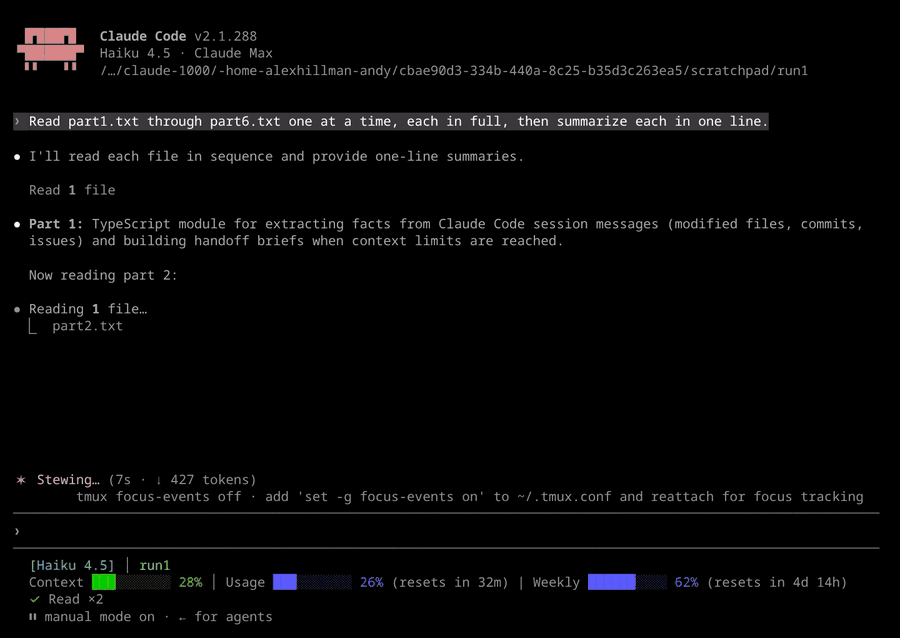This screenshot has height=638, width=900.
Task: Click the highlighted user prompt about part1.txt
Action: (x=391, y=121)
